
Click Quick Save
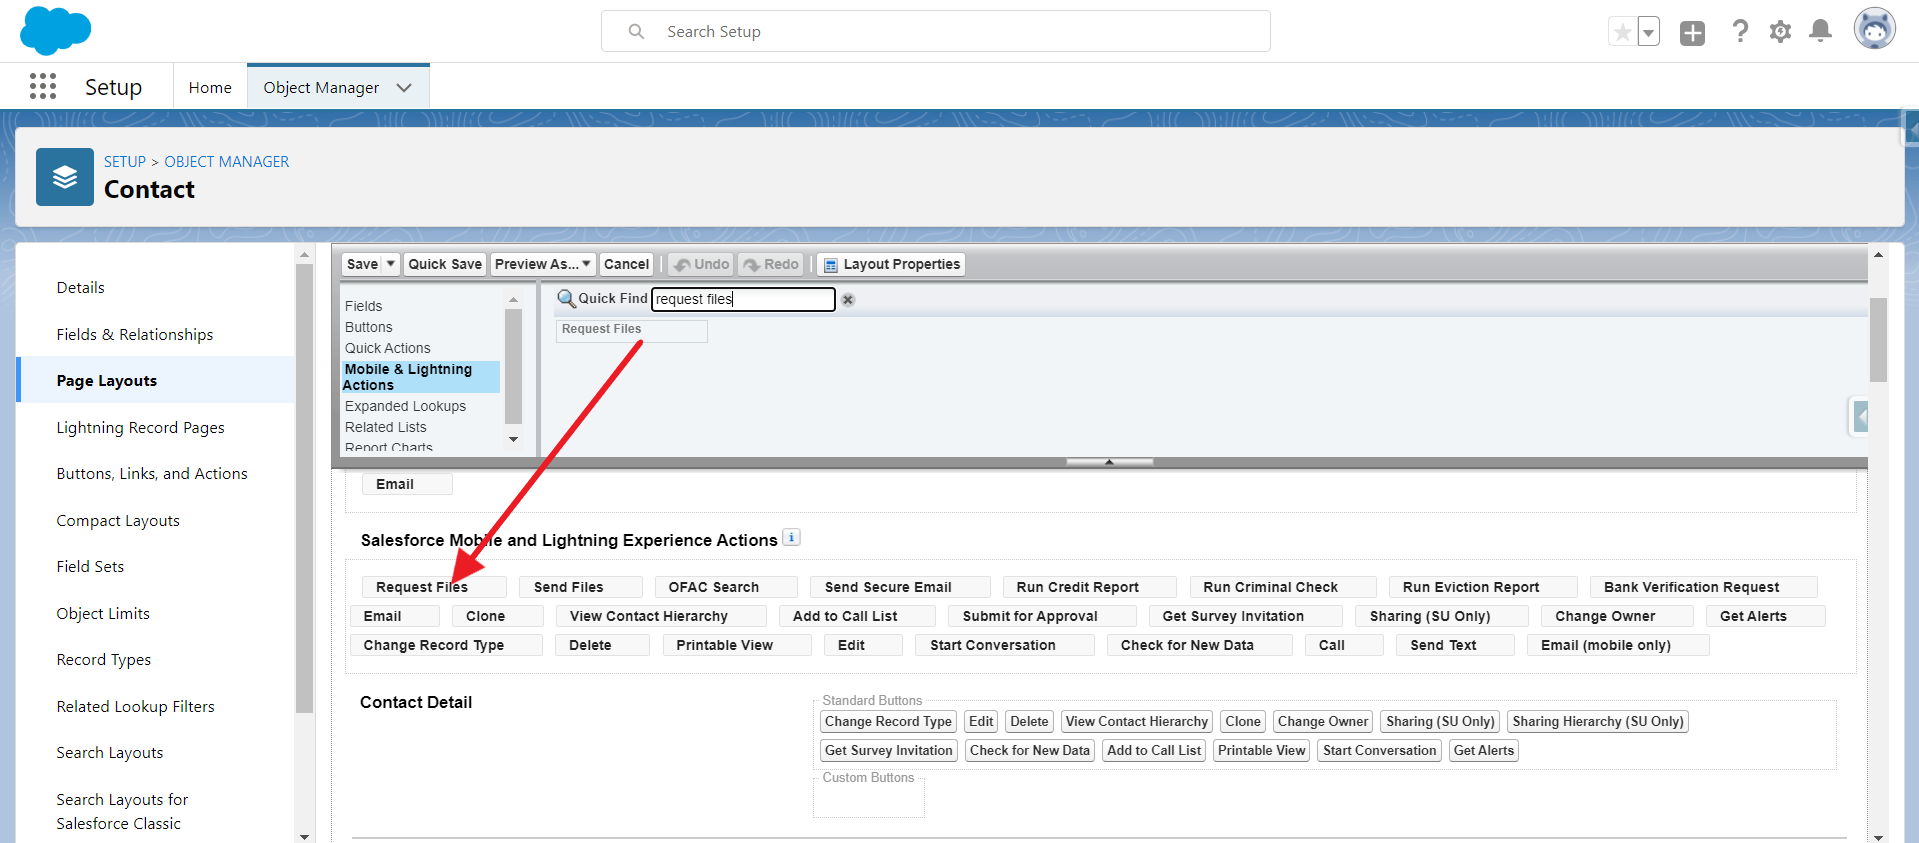(445, 264)
